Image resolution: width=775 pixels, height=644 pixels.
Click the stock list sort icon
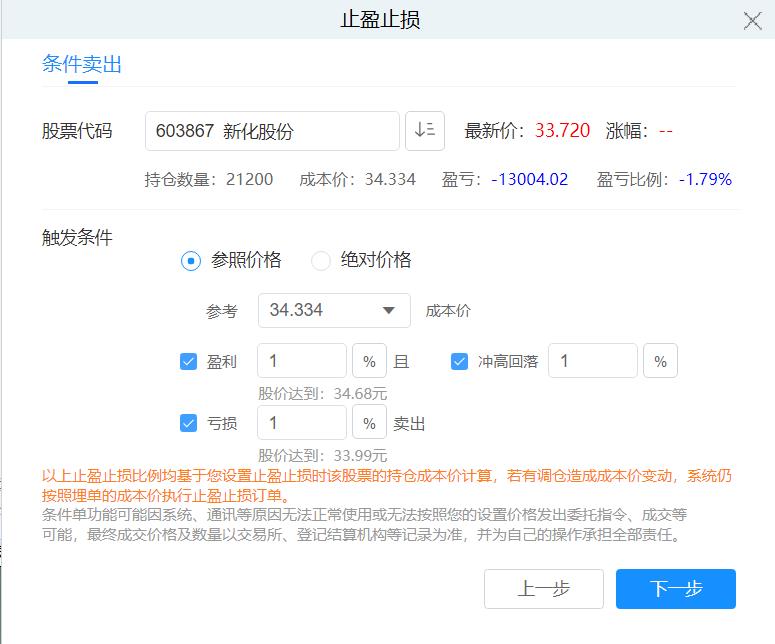(x=425, y=131)
